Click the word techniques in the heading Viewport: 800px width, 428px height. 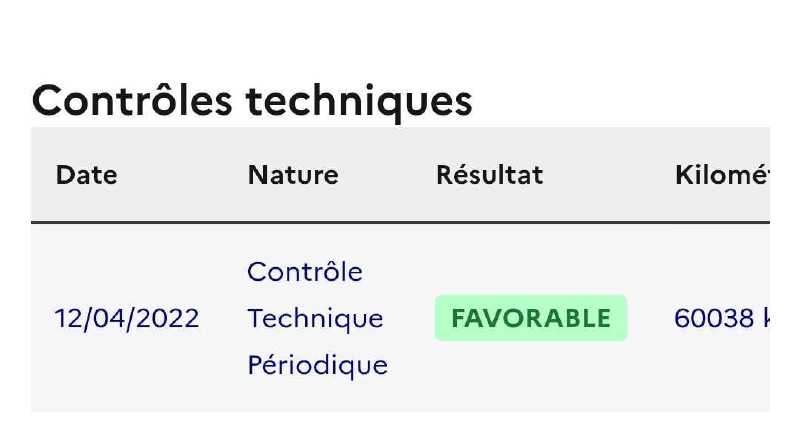[359, 101]
